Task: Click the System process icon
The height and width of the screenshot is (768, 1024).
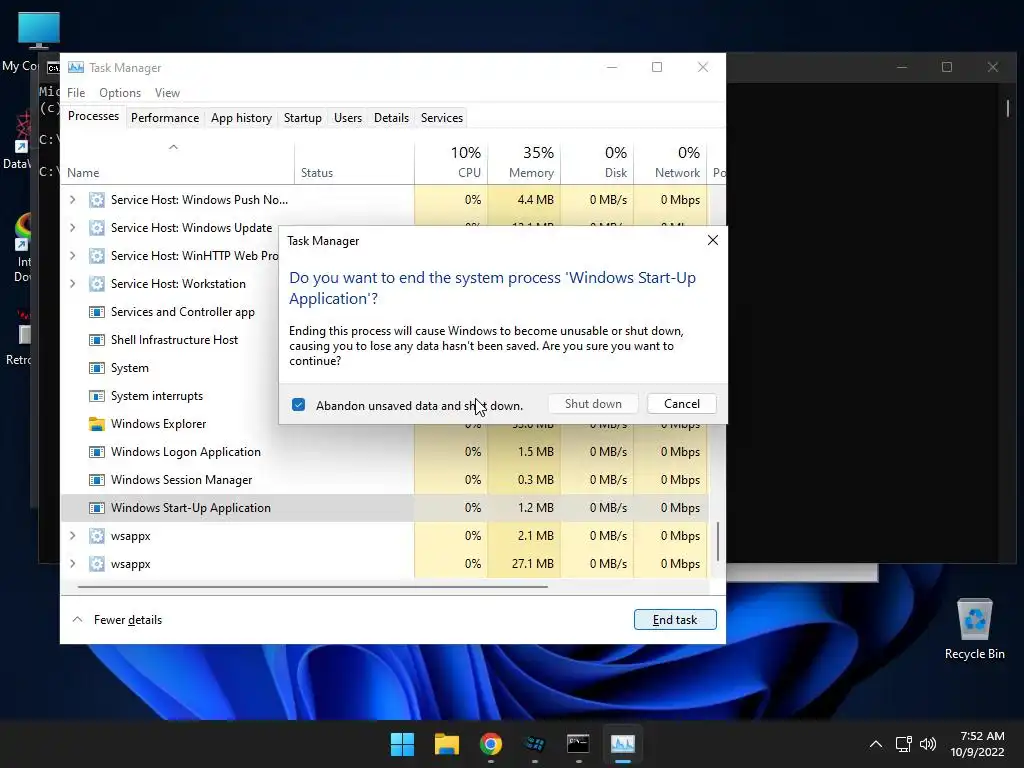Action: tap(97, 368)
